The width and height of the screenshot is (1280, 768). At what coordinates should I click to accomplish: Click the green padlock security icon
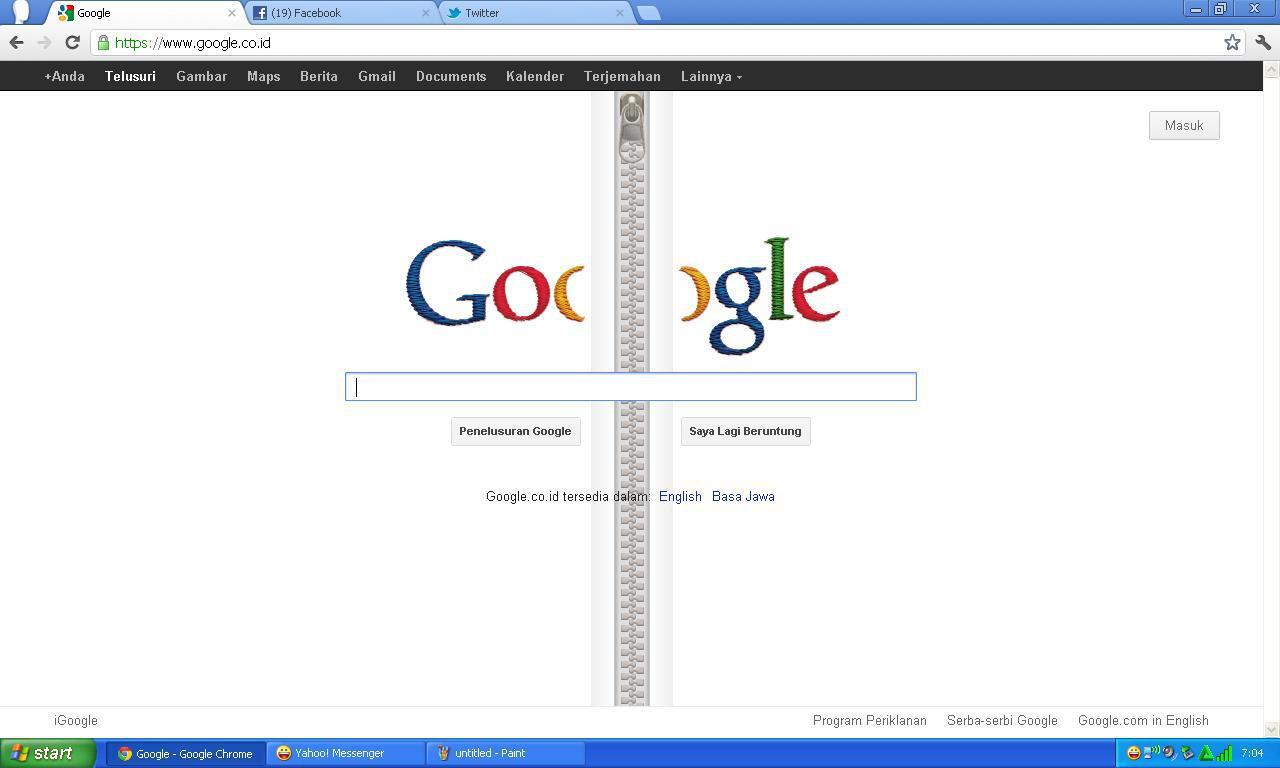[x=103, y=43]
